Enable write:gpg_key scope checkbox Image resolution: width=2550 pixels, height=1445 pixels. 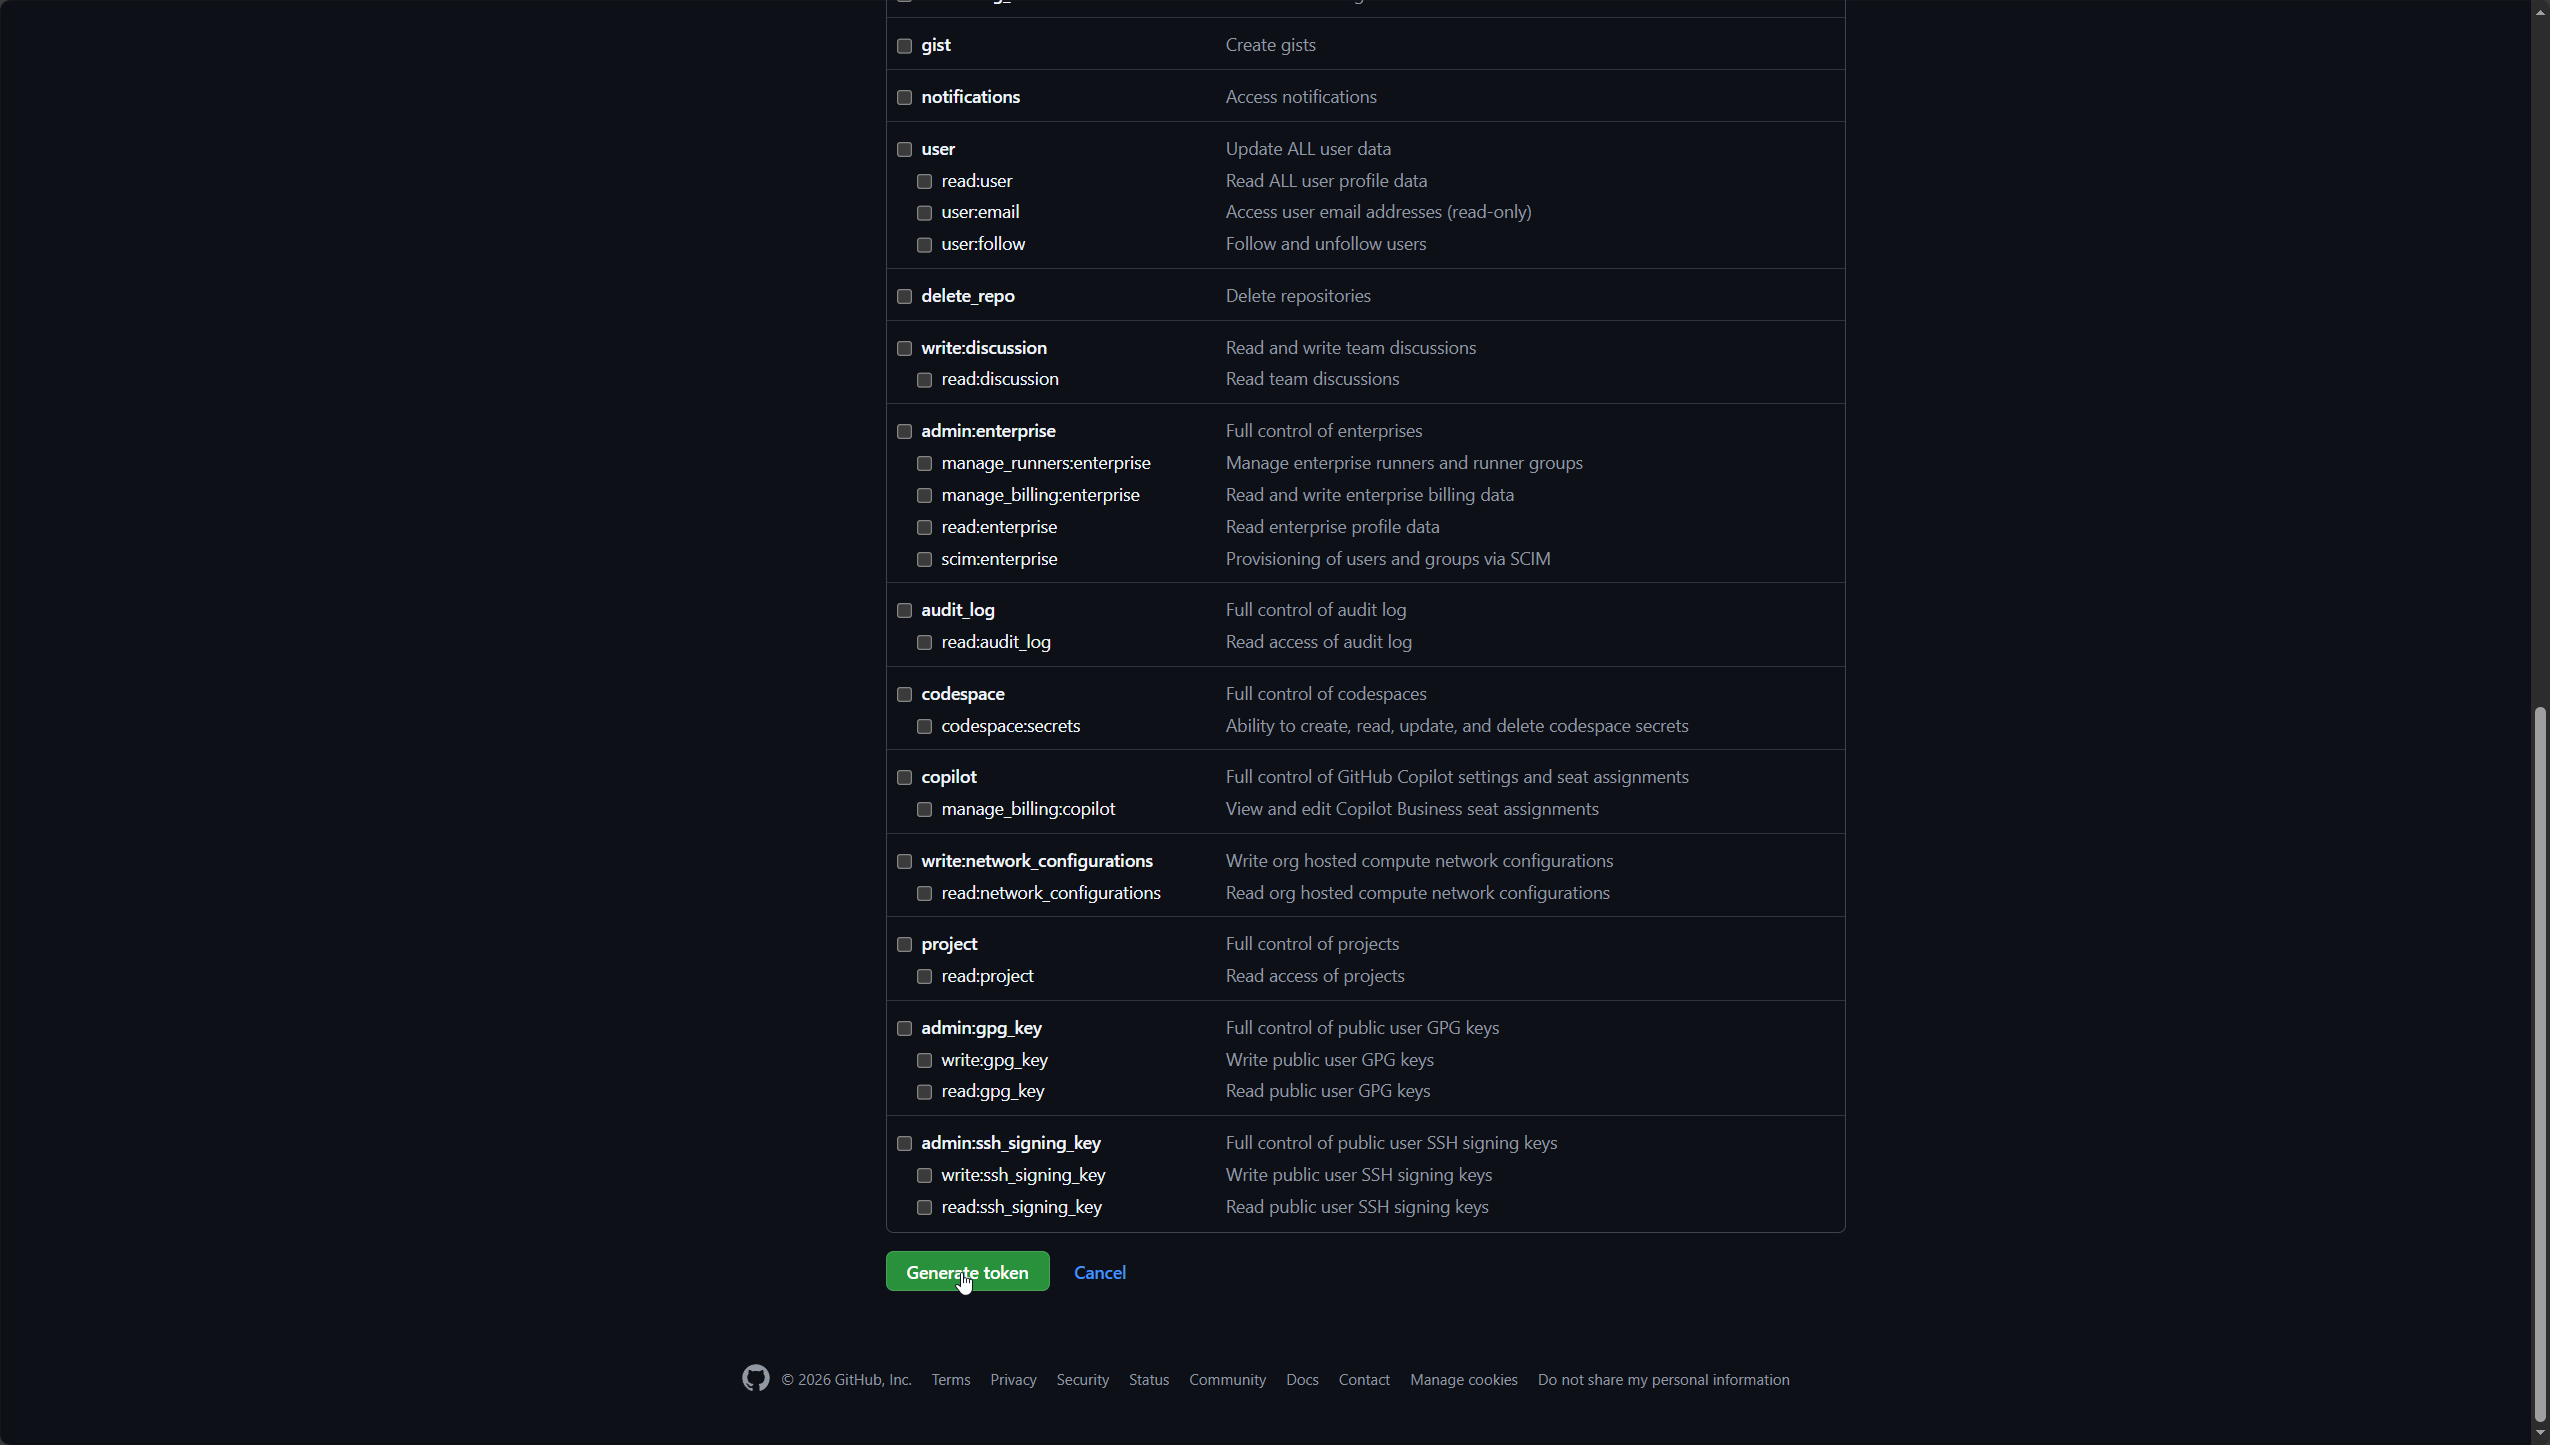[x=924, y=1061]
